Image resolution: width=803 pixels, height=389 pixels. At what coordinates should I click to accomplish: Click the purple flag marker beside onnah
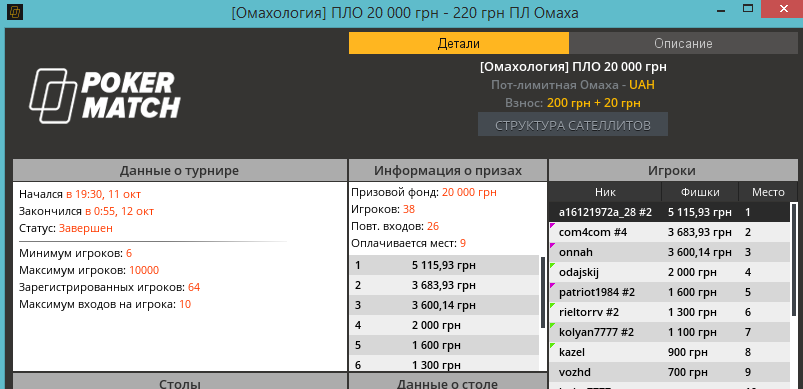coord(552,245)
